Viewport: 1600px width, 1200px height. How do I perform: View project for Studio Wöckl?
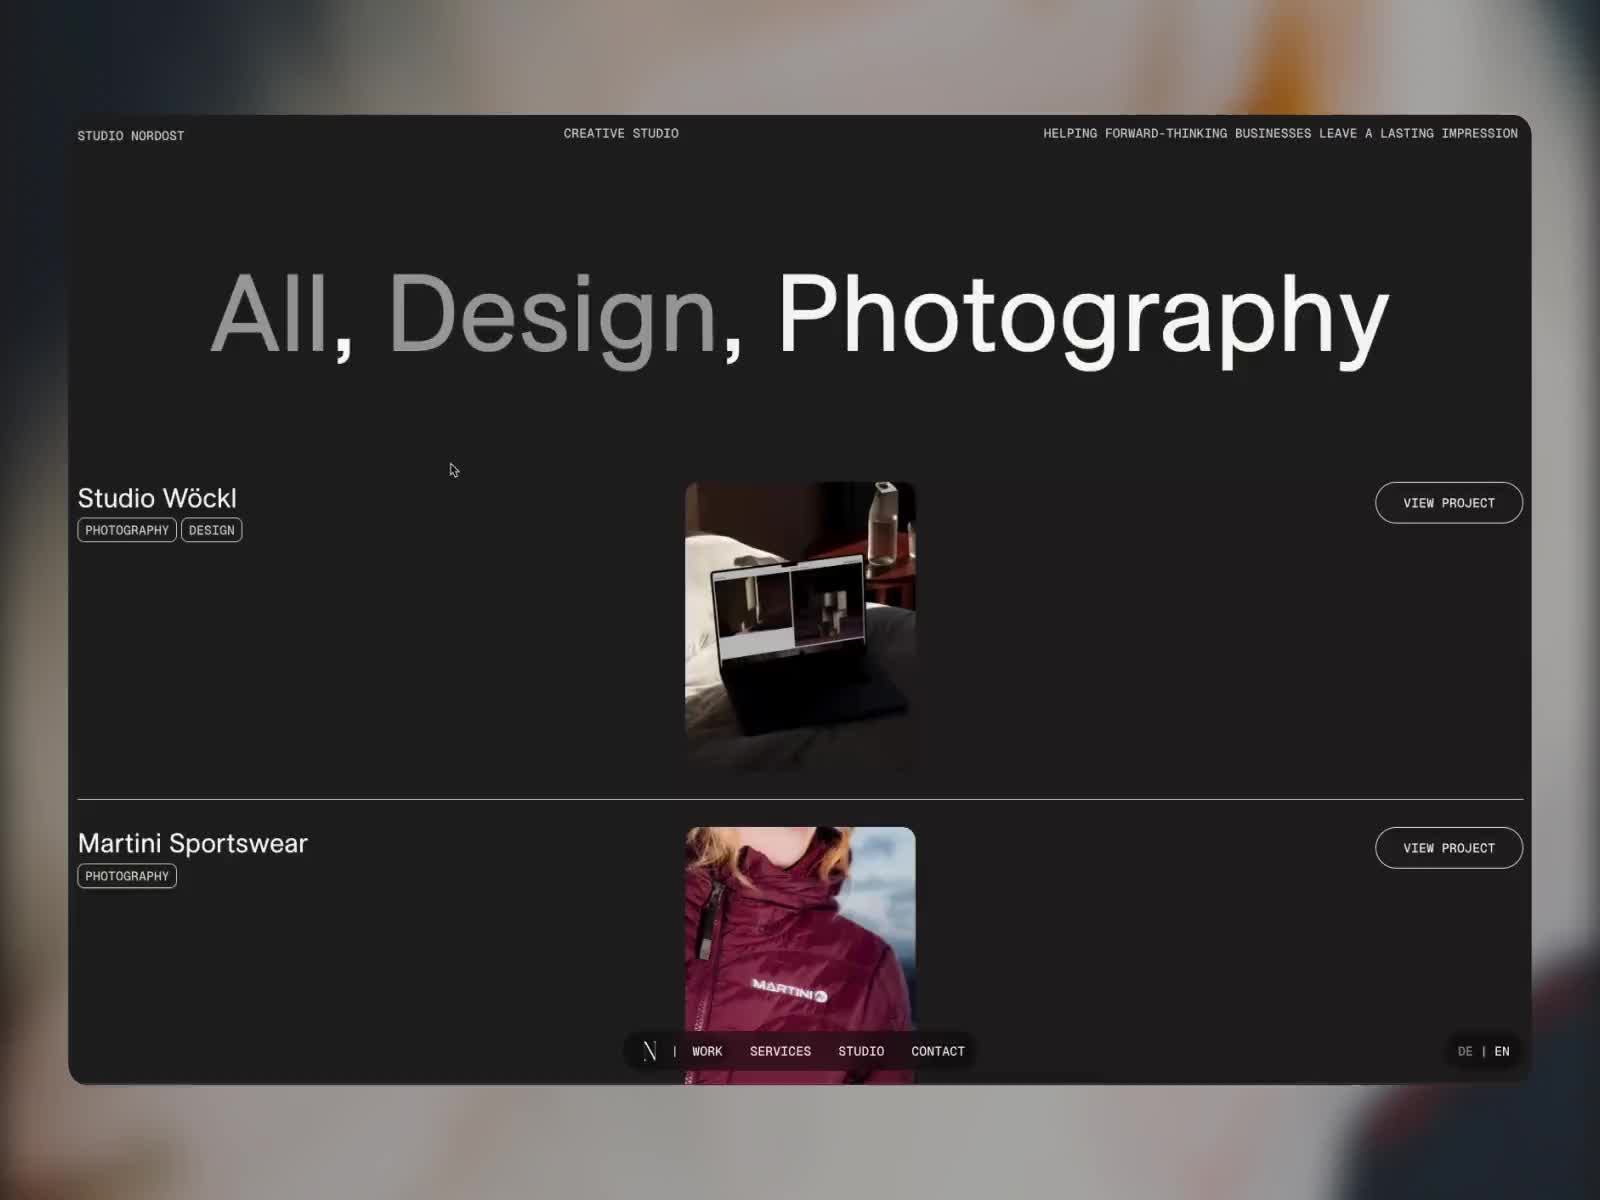click(x=1449, y=503)
